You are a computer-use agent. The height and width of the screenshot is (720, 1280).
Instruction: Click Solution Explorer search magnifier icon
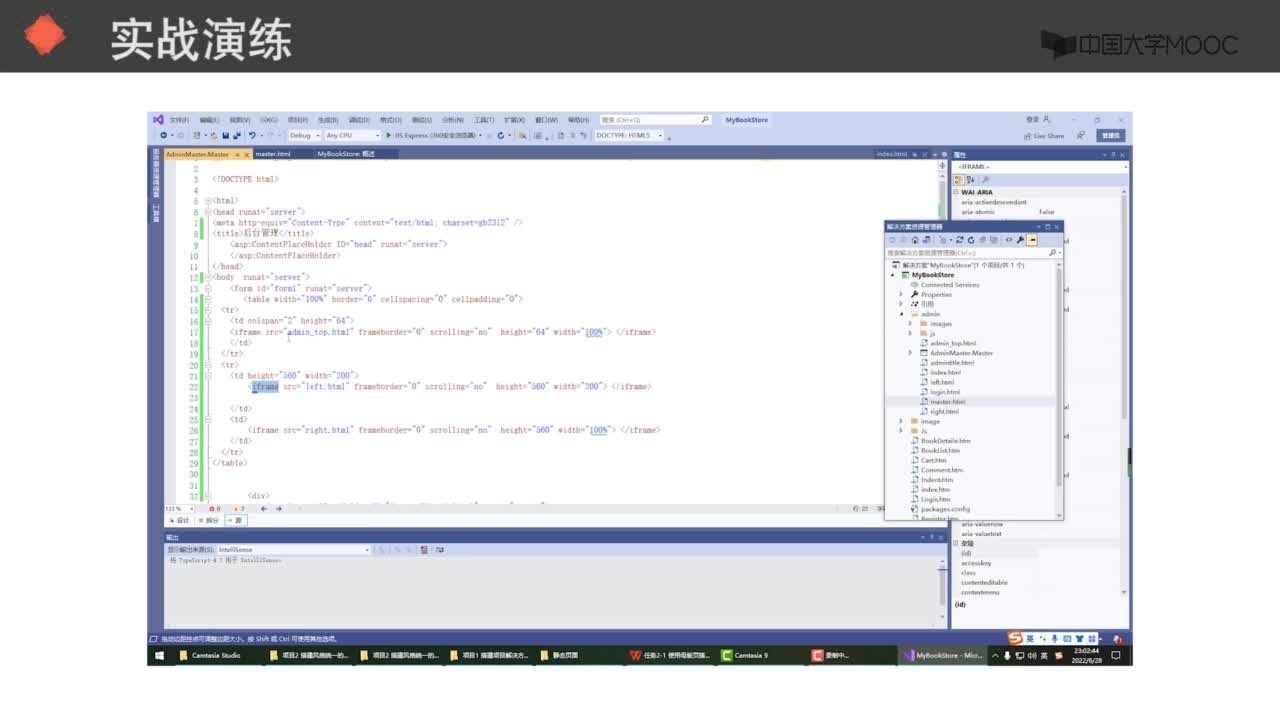(1052, 253)
